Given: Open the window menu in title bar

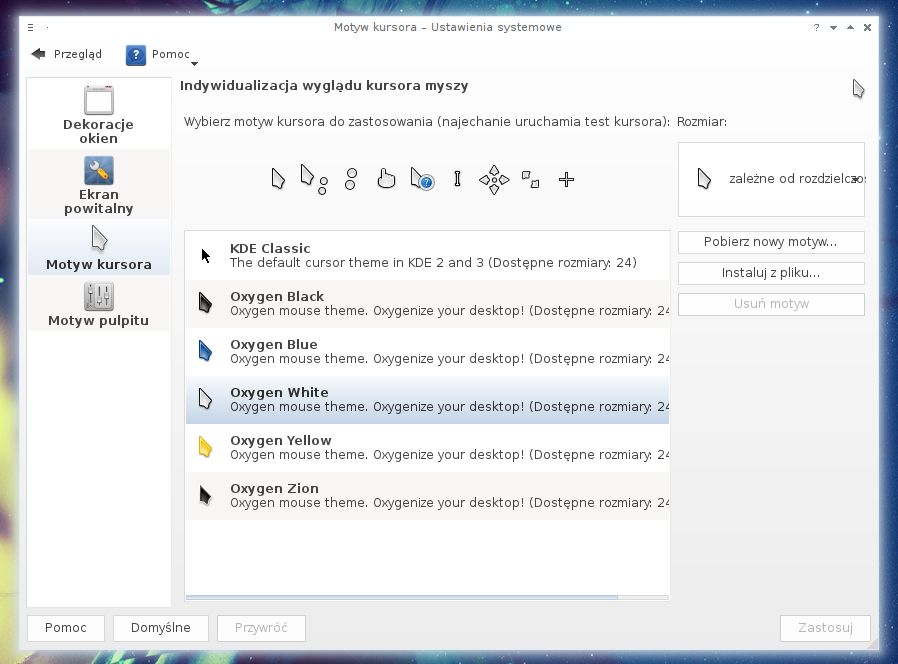Looking at the screenshot, I should (x=30, y=27).
